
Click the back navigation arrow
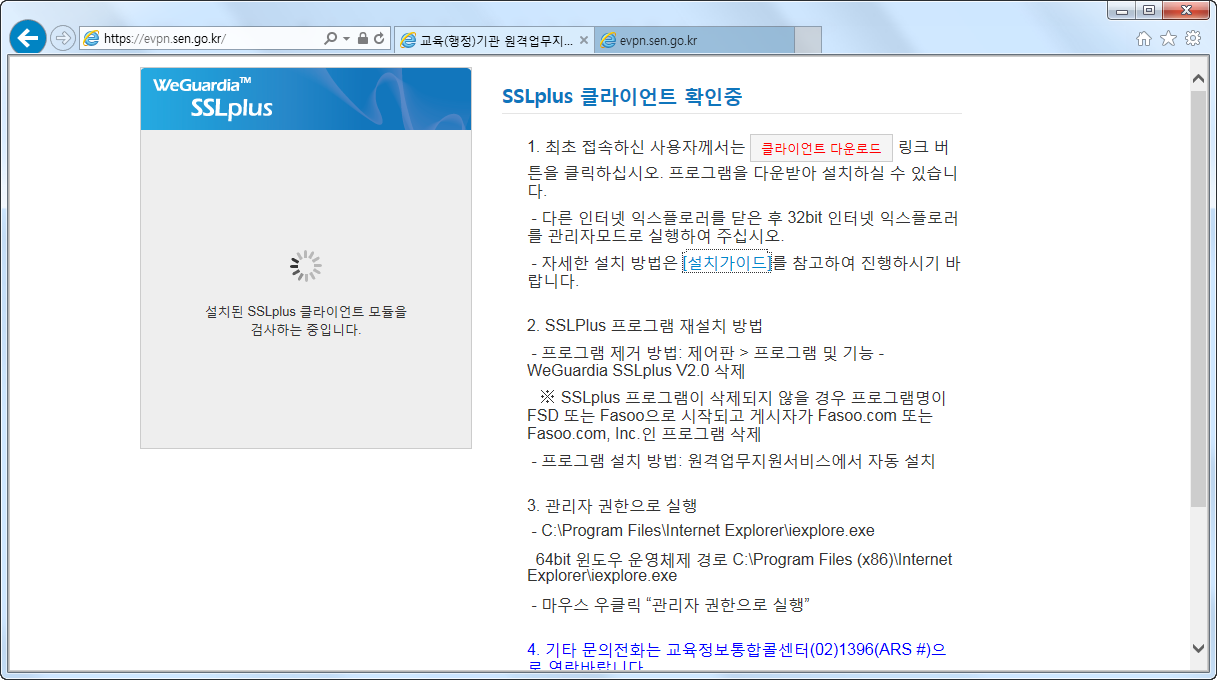[x=26, y=38]
